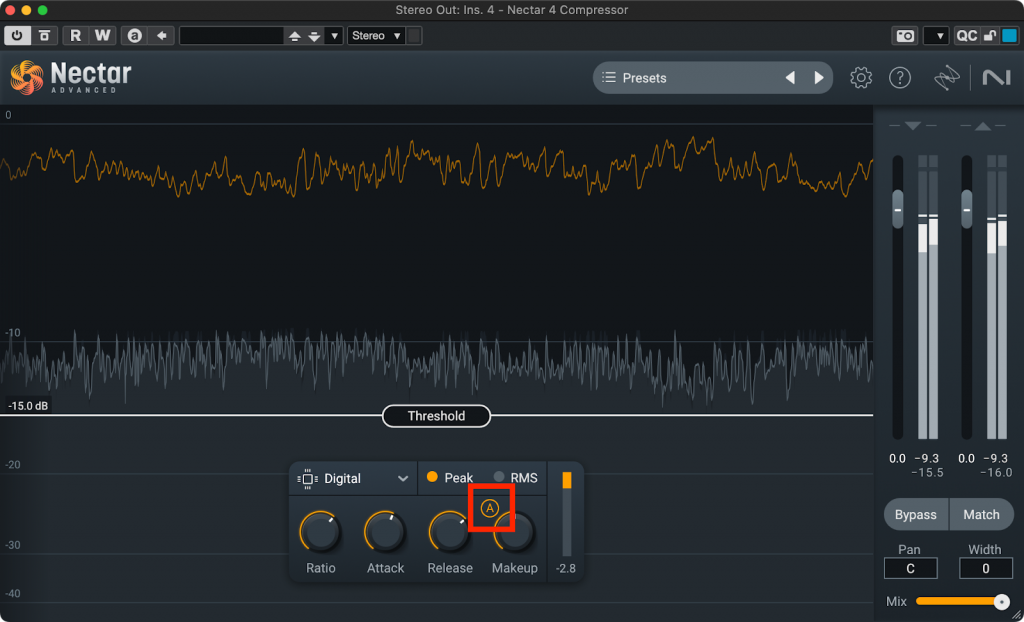Click the plugin snapshot camera icon
Screen dimensions: 1024x622
click(905, 36)
